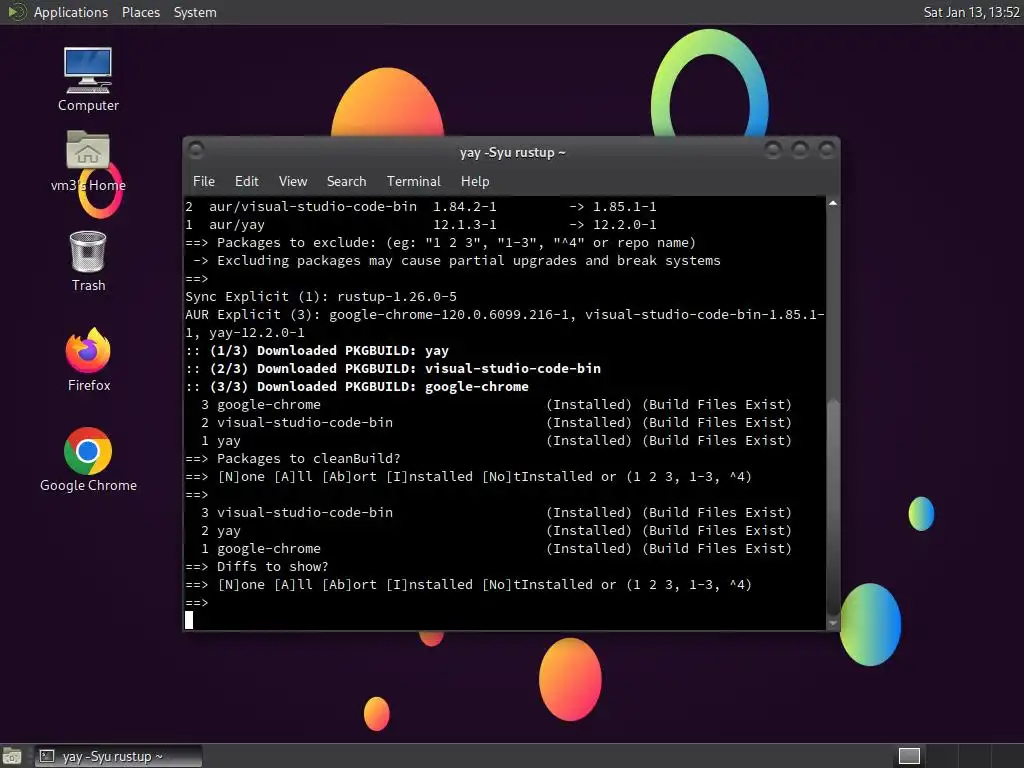
Task: Click the 'AUR Explicit (3)' line
Action: (x=505, y=323)
